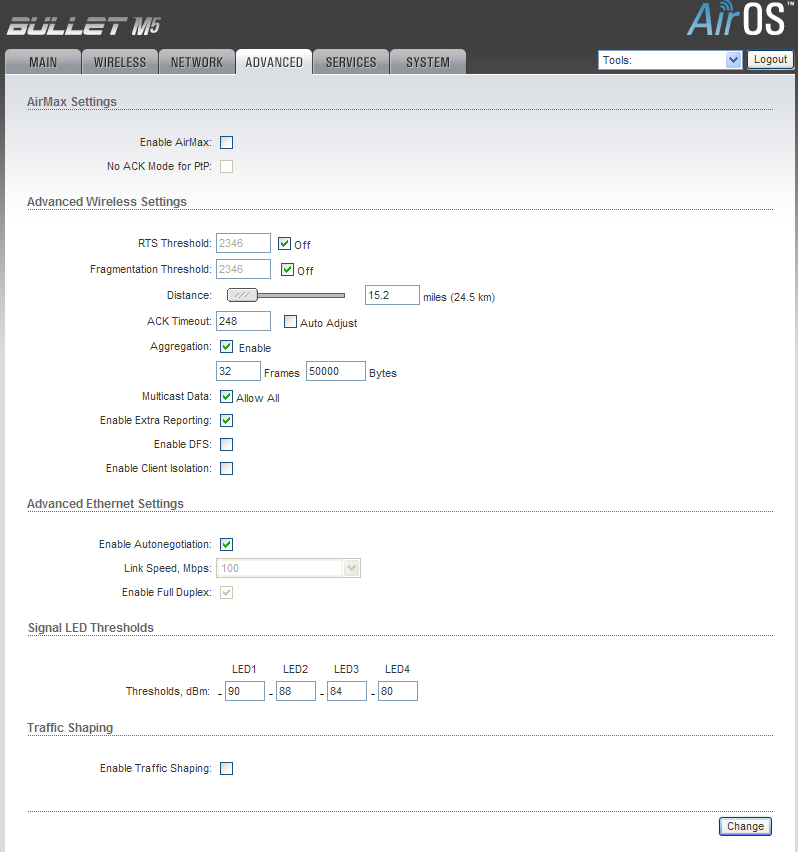Open the MAIN tab
The height and width of the screenshot is (852, 798).
[x=43, y=62]
